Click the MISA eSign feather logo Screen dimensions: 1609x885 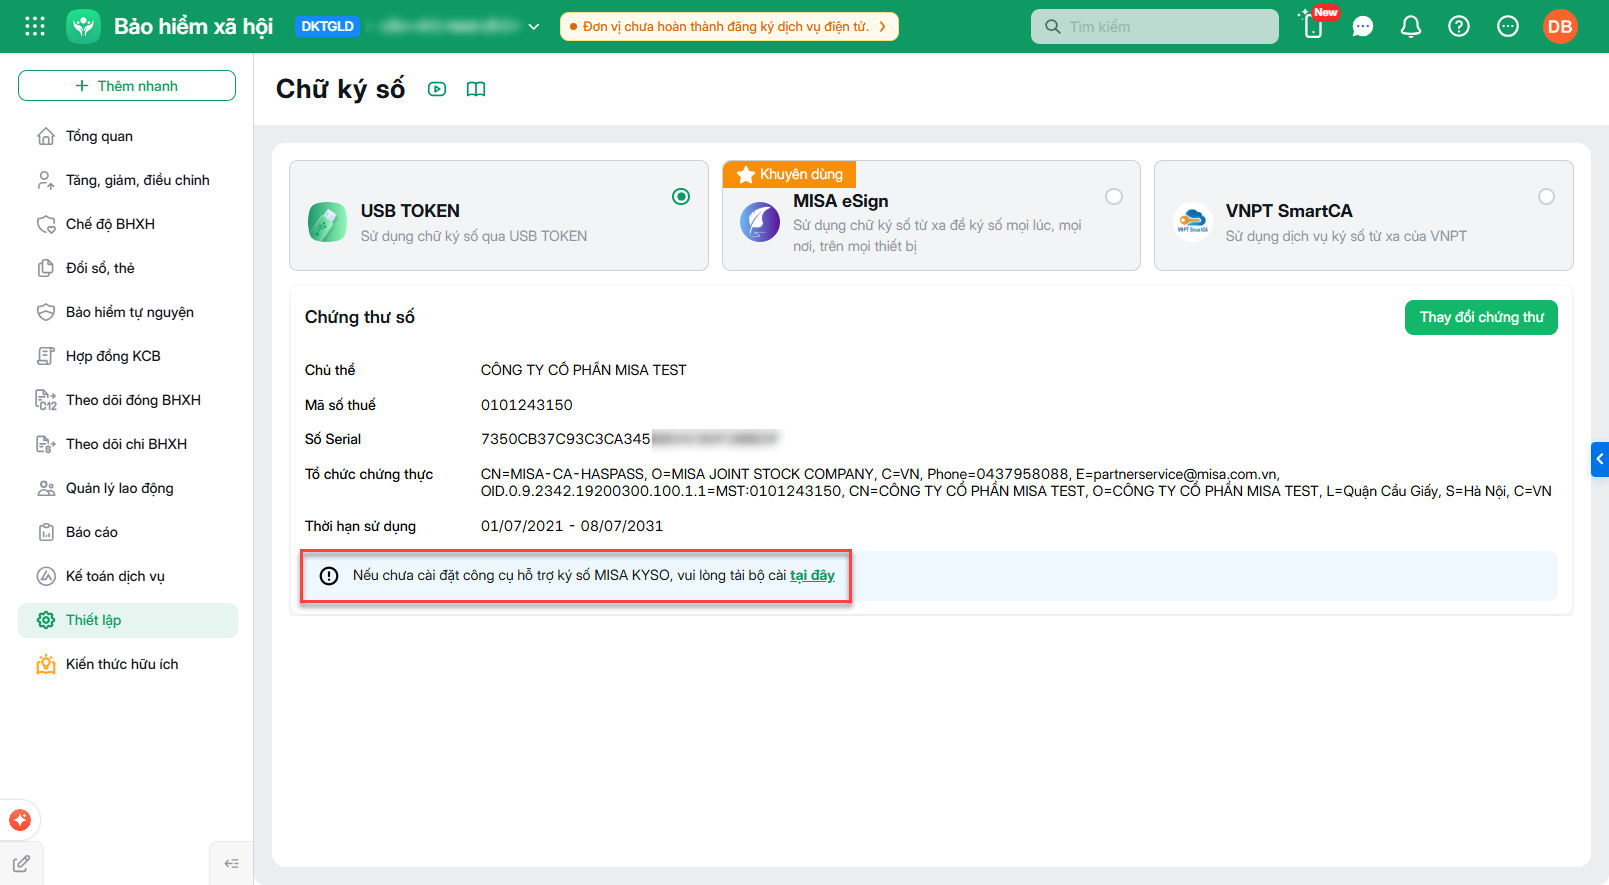coord(760,222)
